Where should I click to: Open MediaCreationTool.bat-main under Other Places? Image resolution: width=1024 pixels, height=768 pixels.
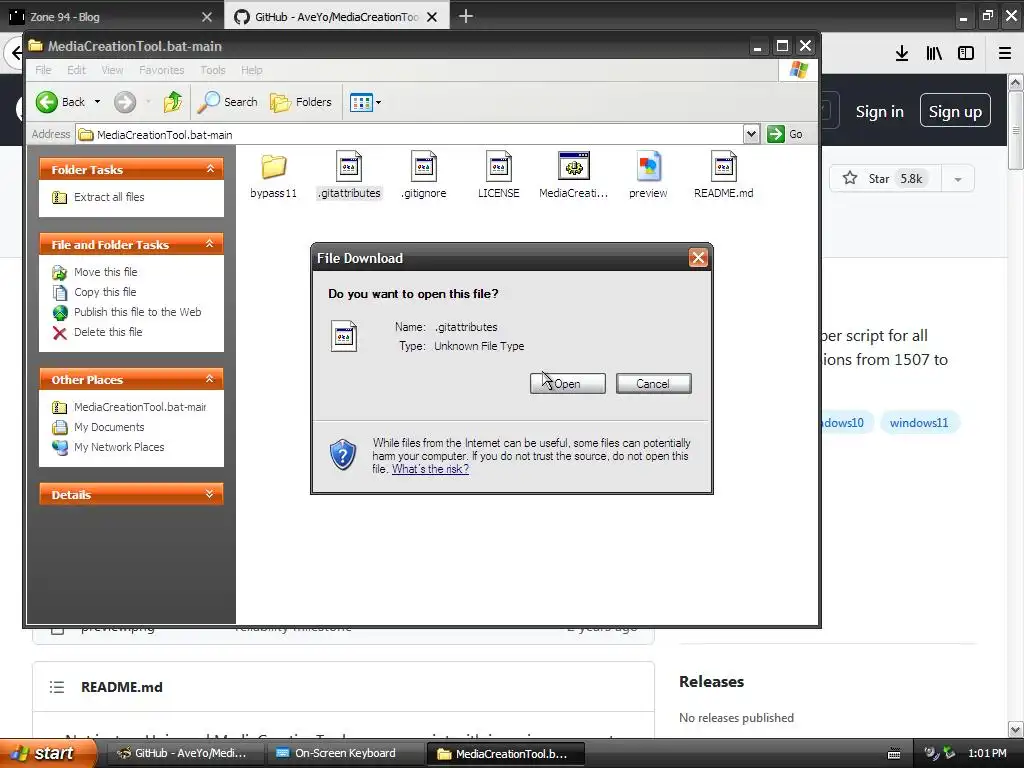coord(140,407)
